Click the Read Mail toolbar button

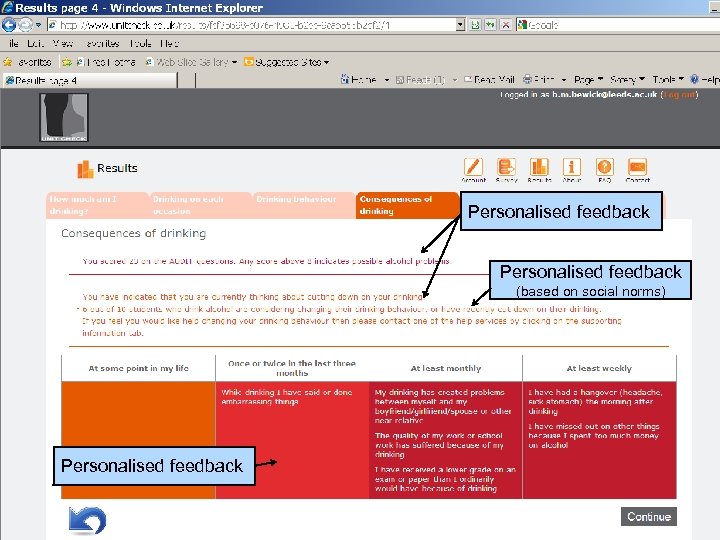click(x=489, y=80)
